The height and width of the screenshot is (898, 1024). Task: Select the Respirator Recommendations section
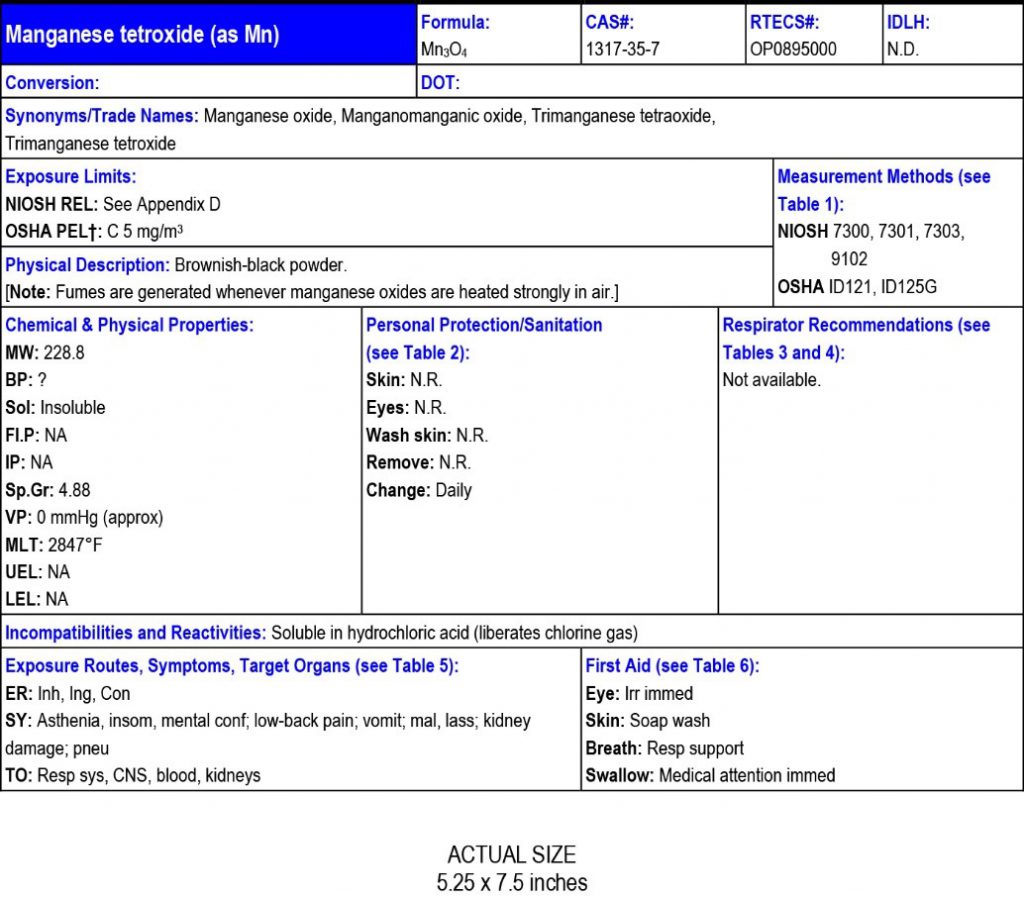click(855, 325)
